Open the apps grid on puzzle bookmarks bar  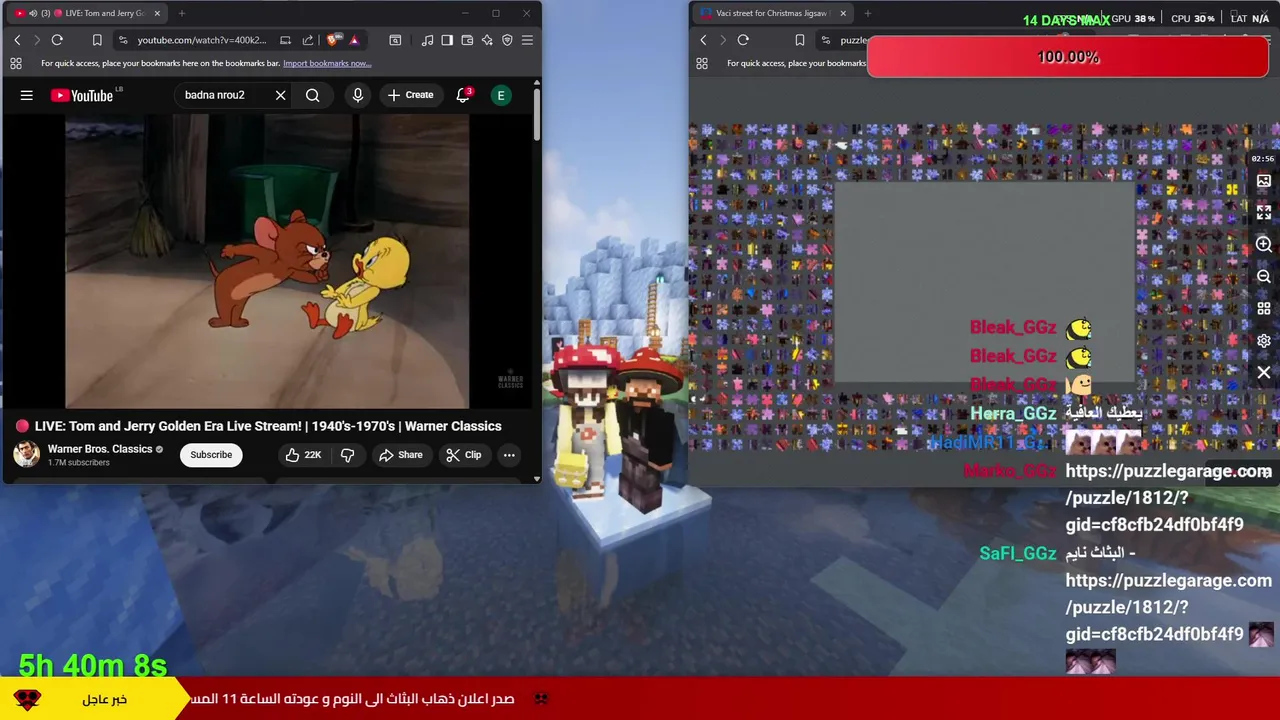click(x=701, y=63)
